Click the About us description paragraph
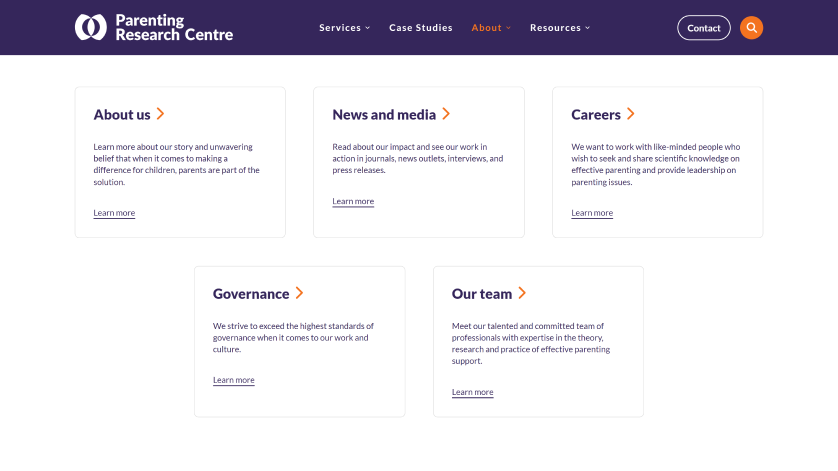 coord(176,164)
